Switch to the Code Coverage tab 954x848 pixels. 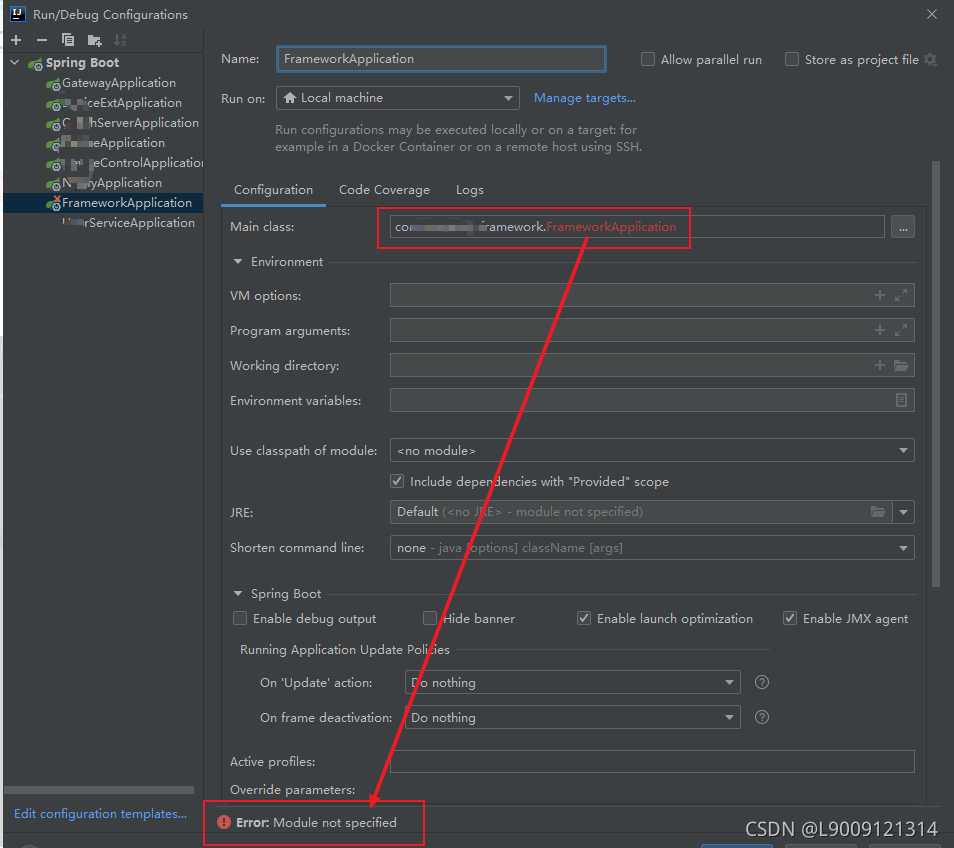(384, 189)
